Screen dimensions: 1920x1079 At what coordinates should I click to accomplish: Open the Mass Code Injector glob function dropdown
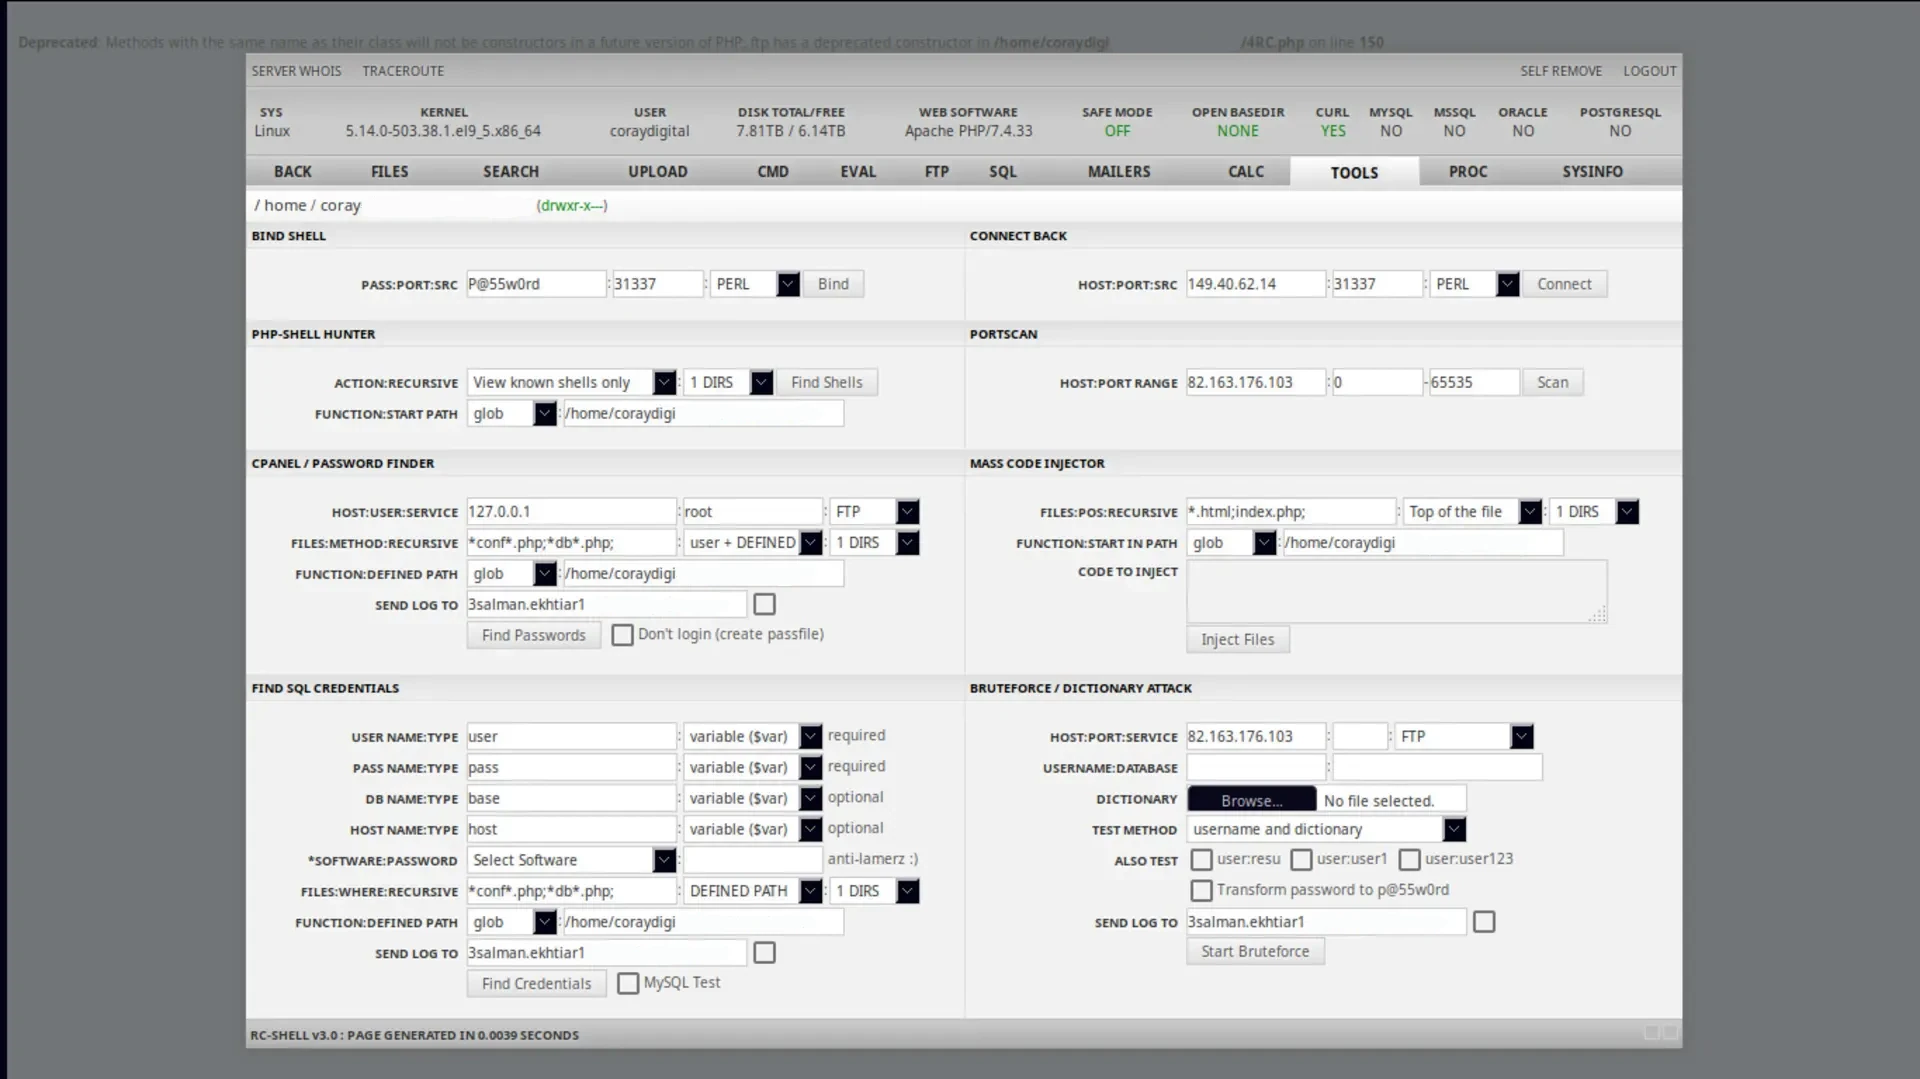(x=1232, y=542)
